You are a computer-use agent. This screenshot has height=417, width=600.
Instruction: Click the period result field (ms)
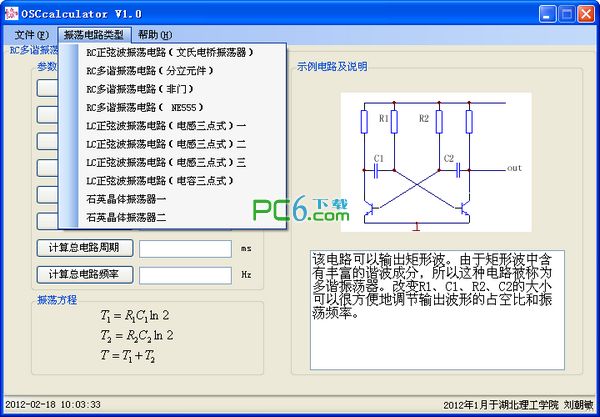[x=185, y=248]
